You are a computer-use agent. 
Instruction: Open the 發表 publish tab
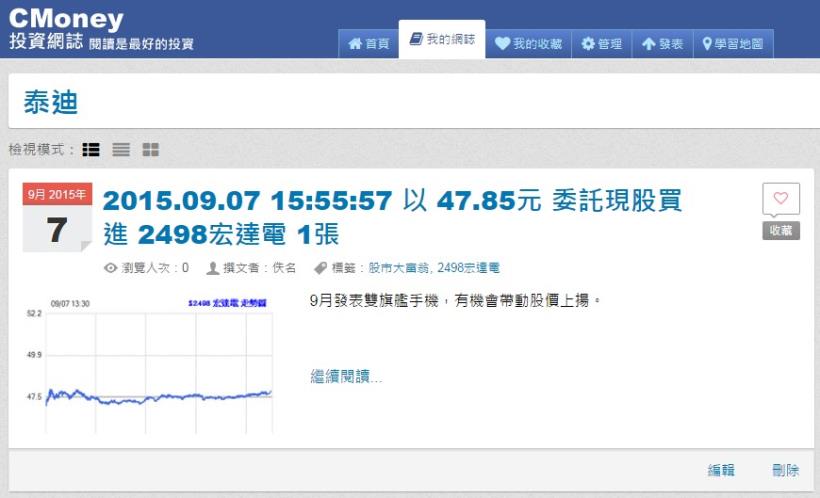coord(663,43)
